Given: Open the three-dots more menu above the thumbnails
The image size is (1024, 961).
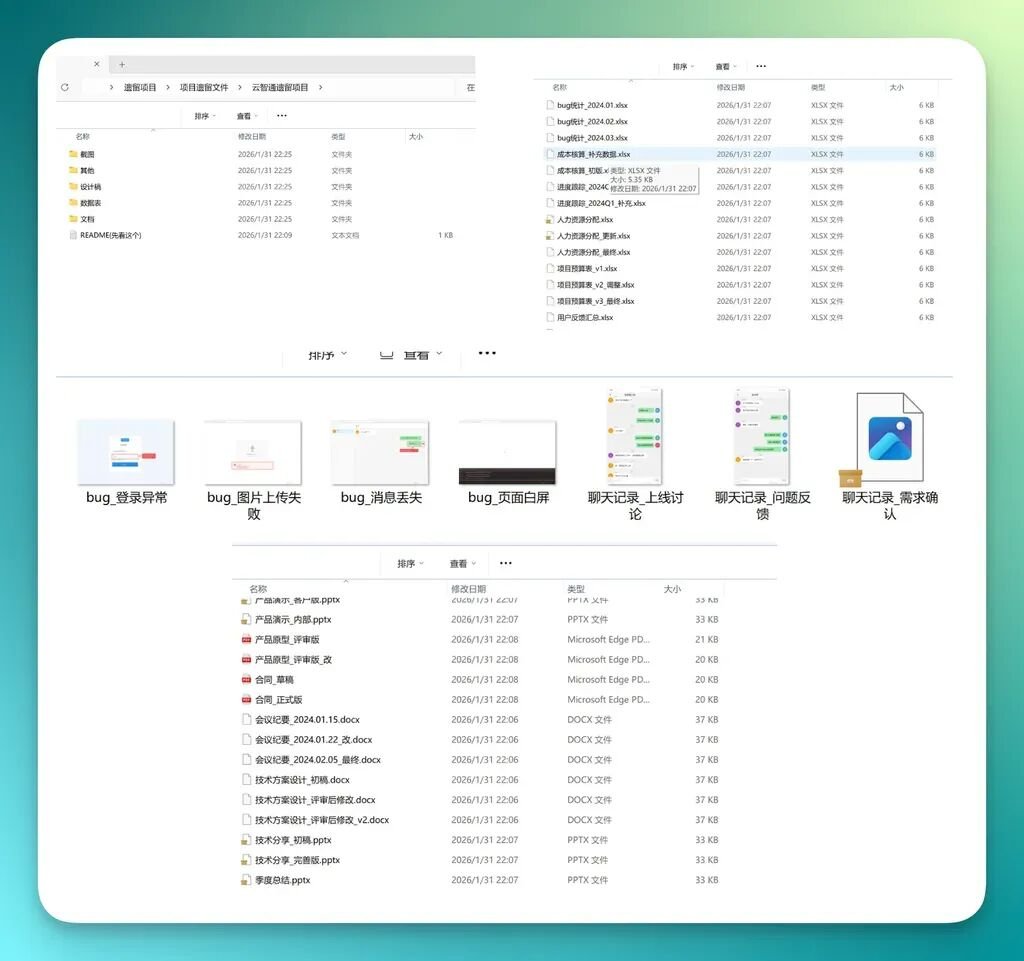Looking at the screenshot, I should [487, 353].
